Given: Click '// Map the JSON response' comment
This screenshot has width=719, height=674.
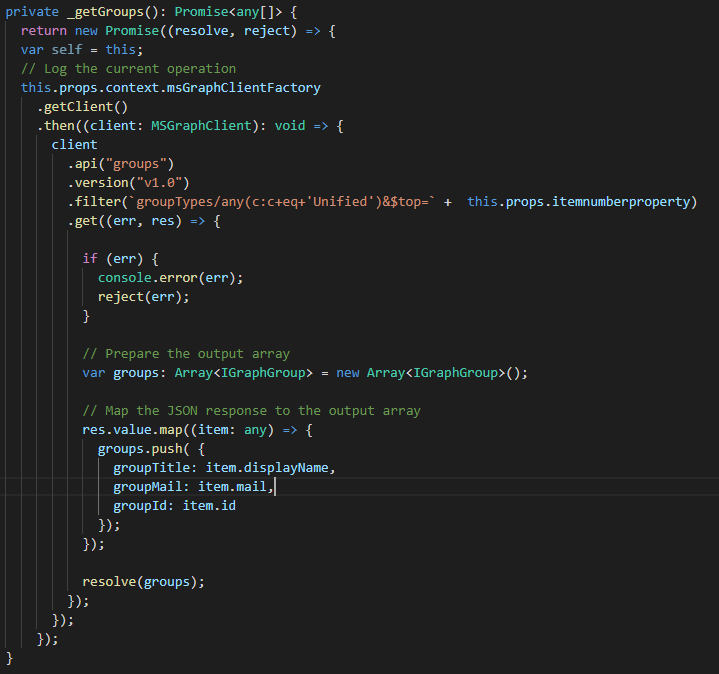Looking at the screenshot, I should (x=251, y=411).
